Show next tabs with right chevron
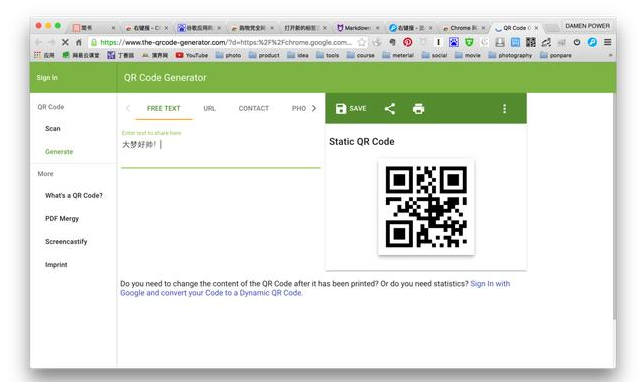The image size is (639, 382). [x=314, y=108]
